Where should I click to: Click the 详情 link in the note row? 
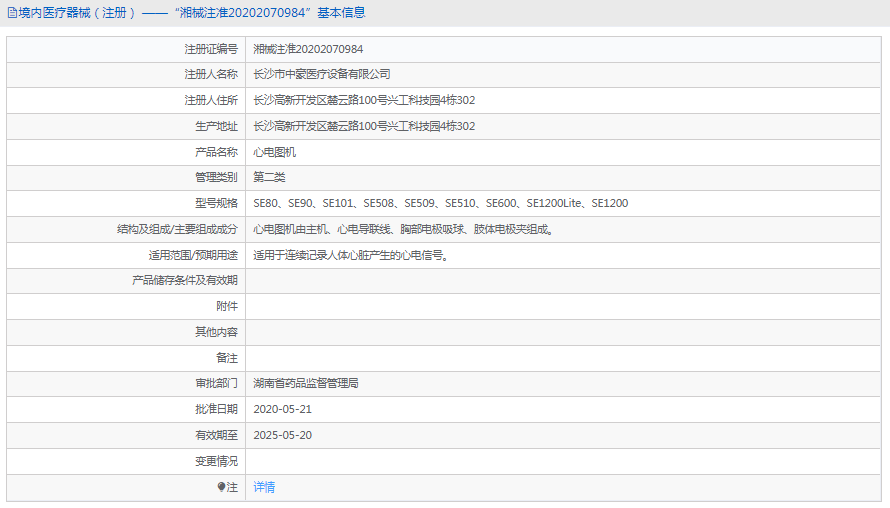264,487
